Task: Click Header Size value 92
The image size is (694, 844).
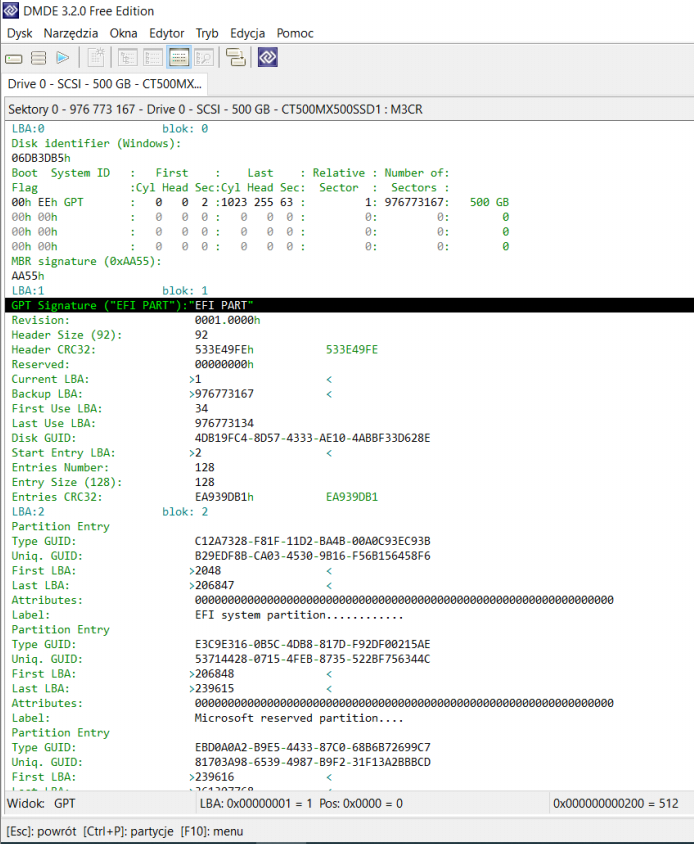Action: tap(201, 335)
